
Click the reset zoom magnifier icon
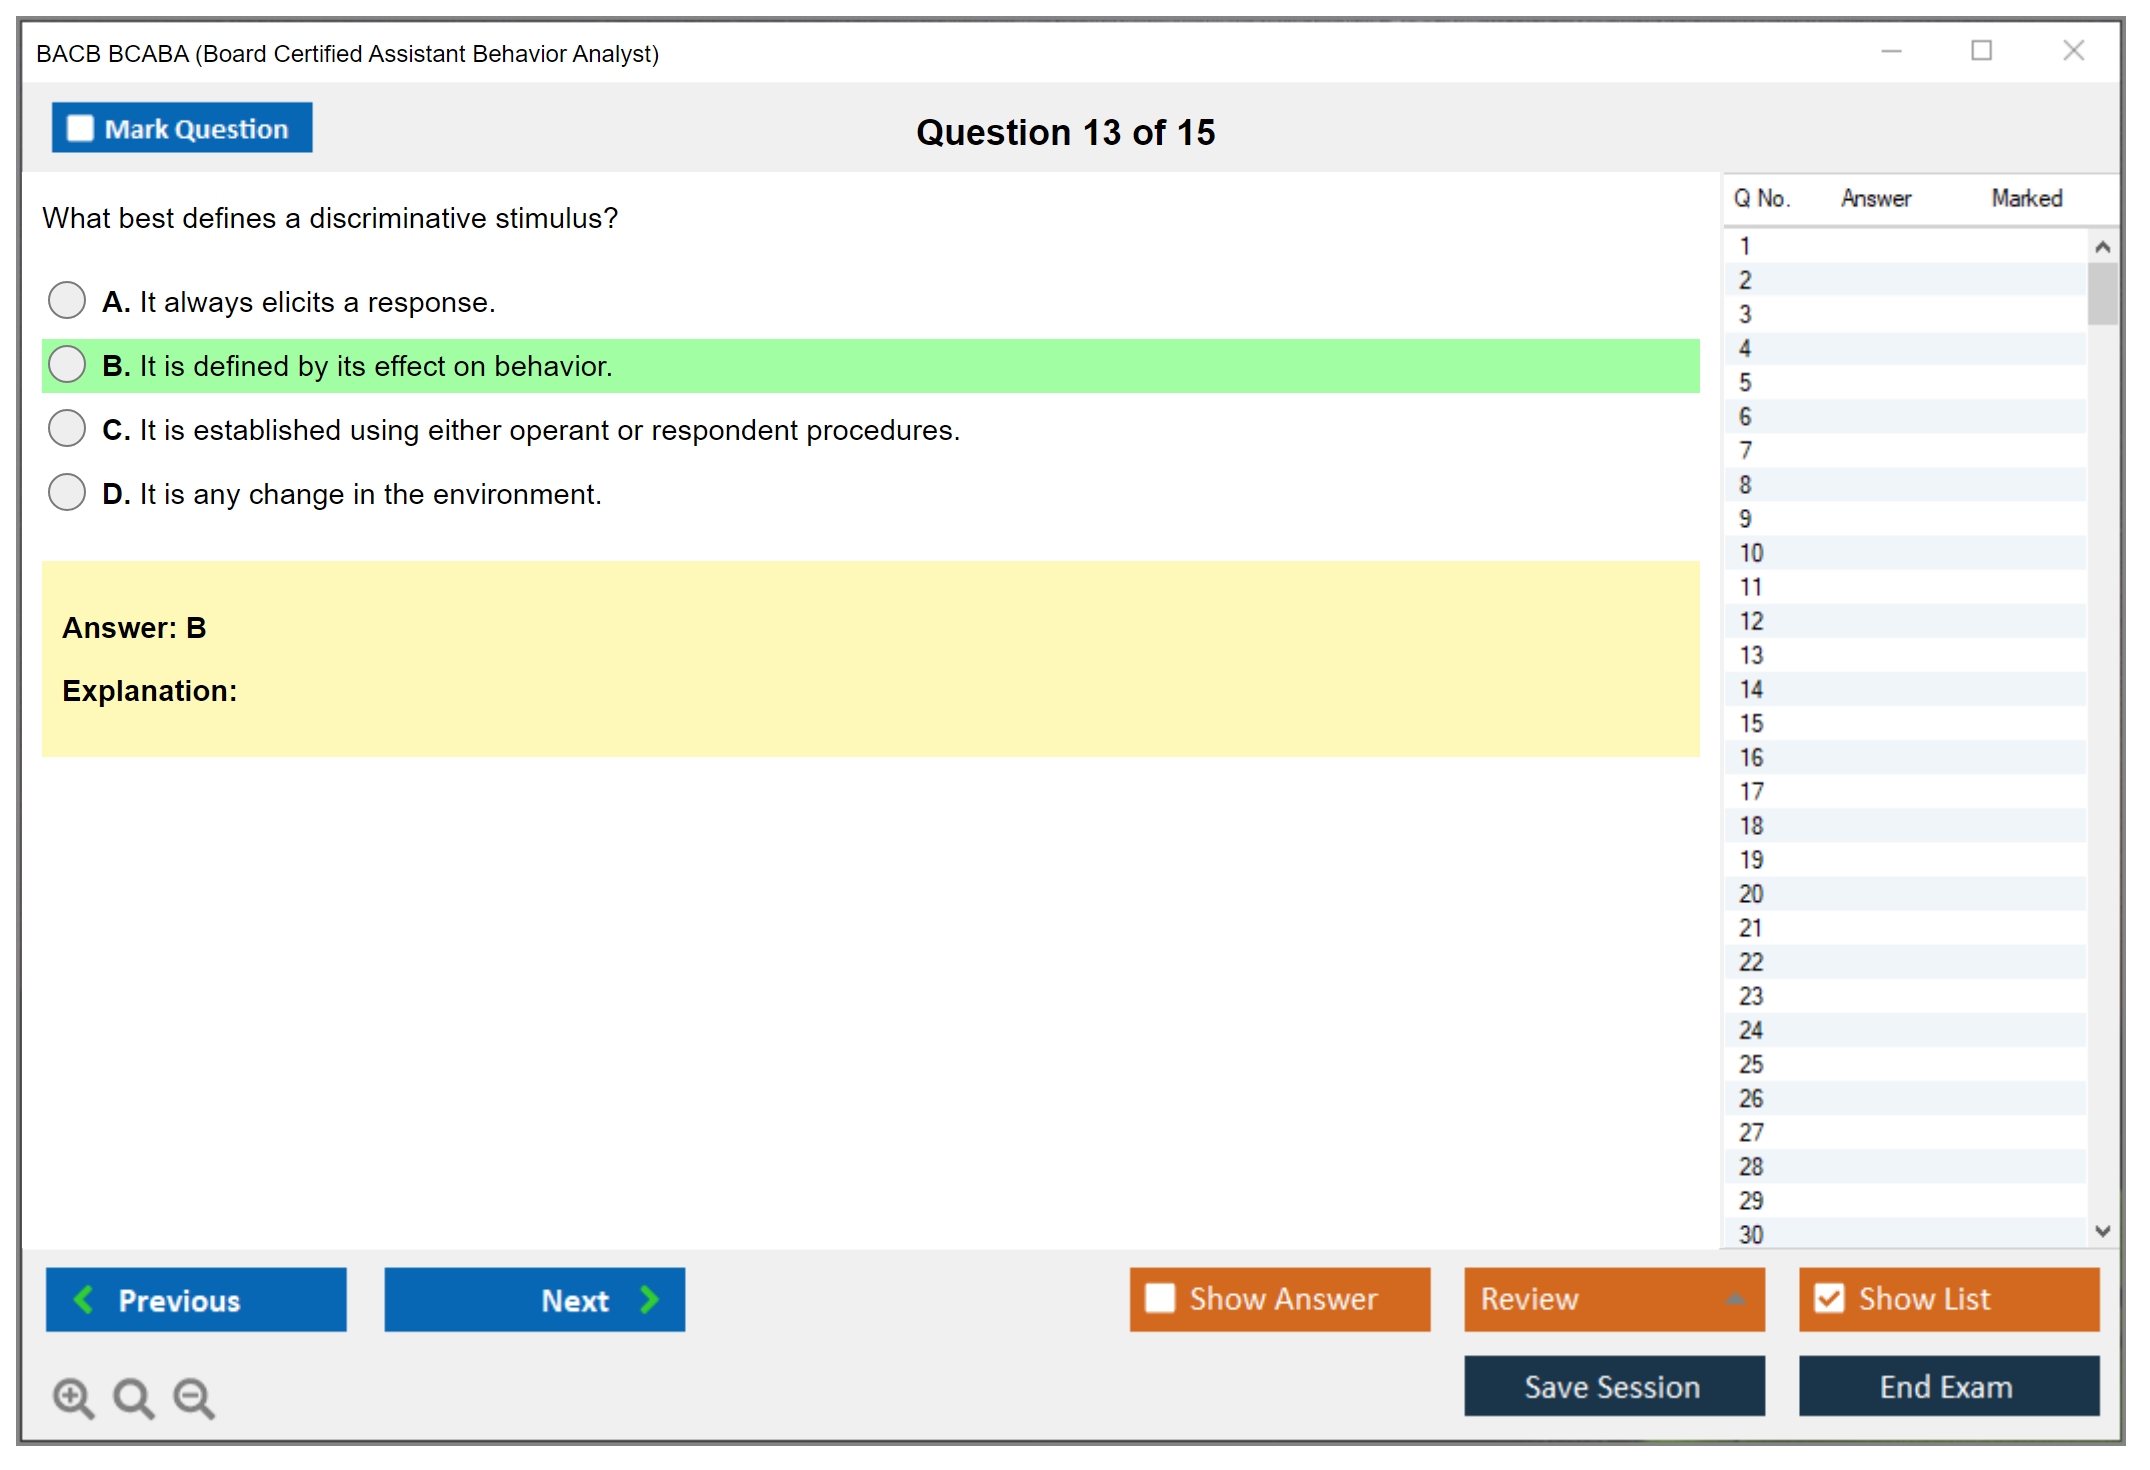click(x=133, y=1397)
